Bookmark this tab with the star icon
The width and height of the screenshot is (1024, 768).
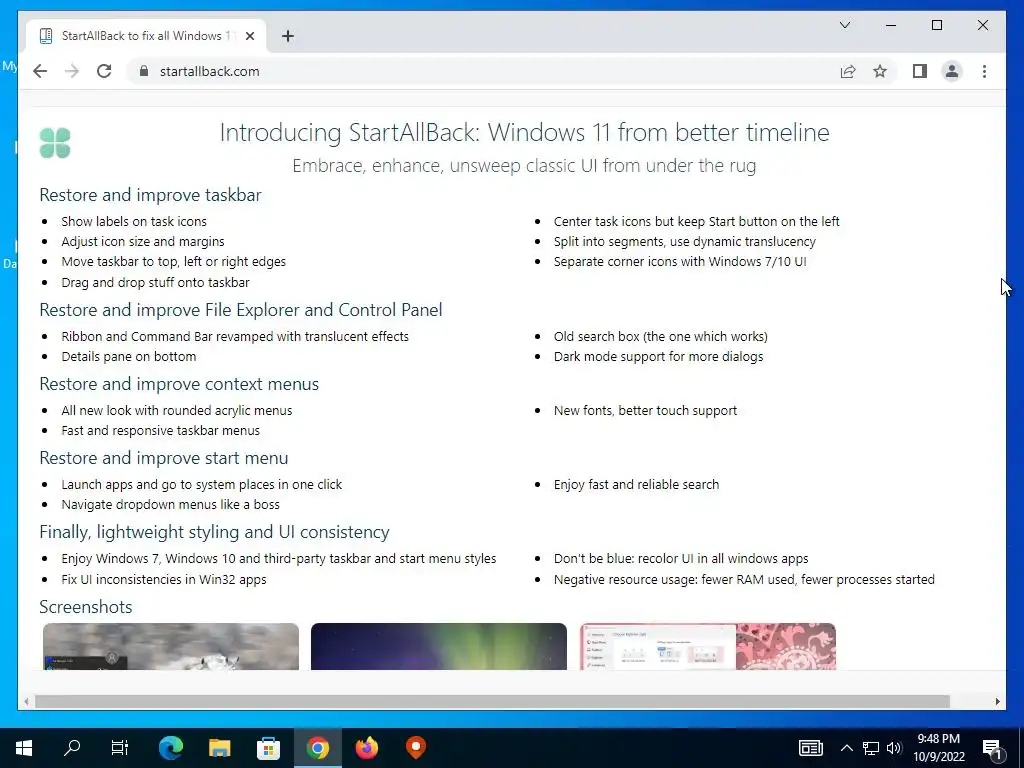(x=880, y=71)
